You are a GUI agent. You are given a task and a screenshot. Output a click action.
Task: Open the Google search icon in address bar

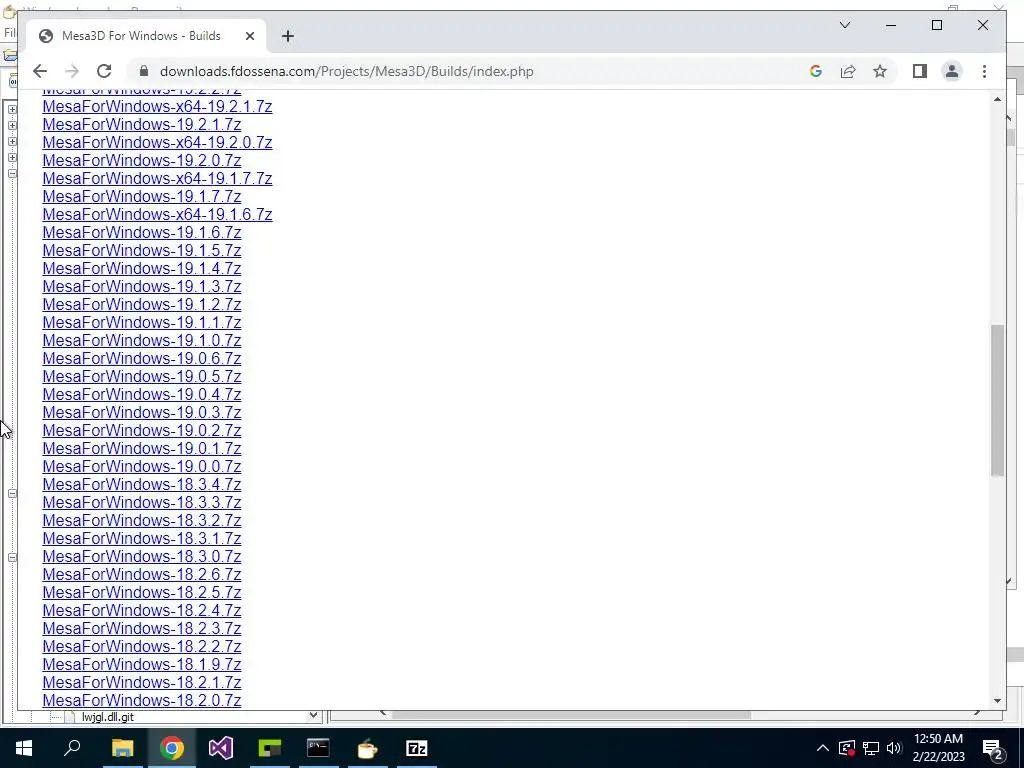816,71
